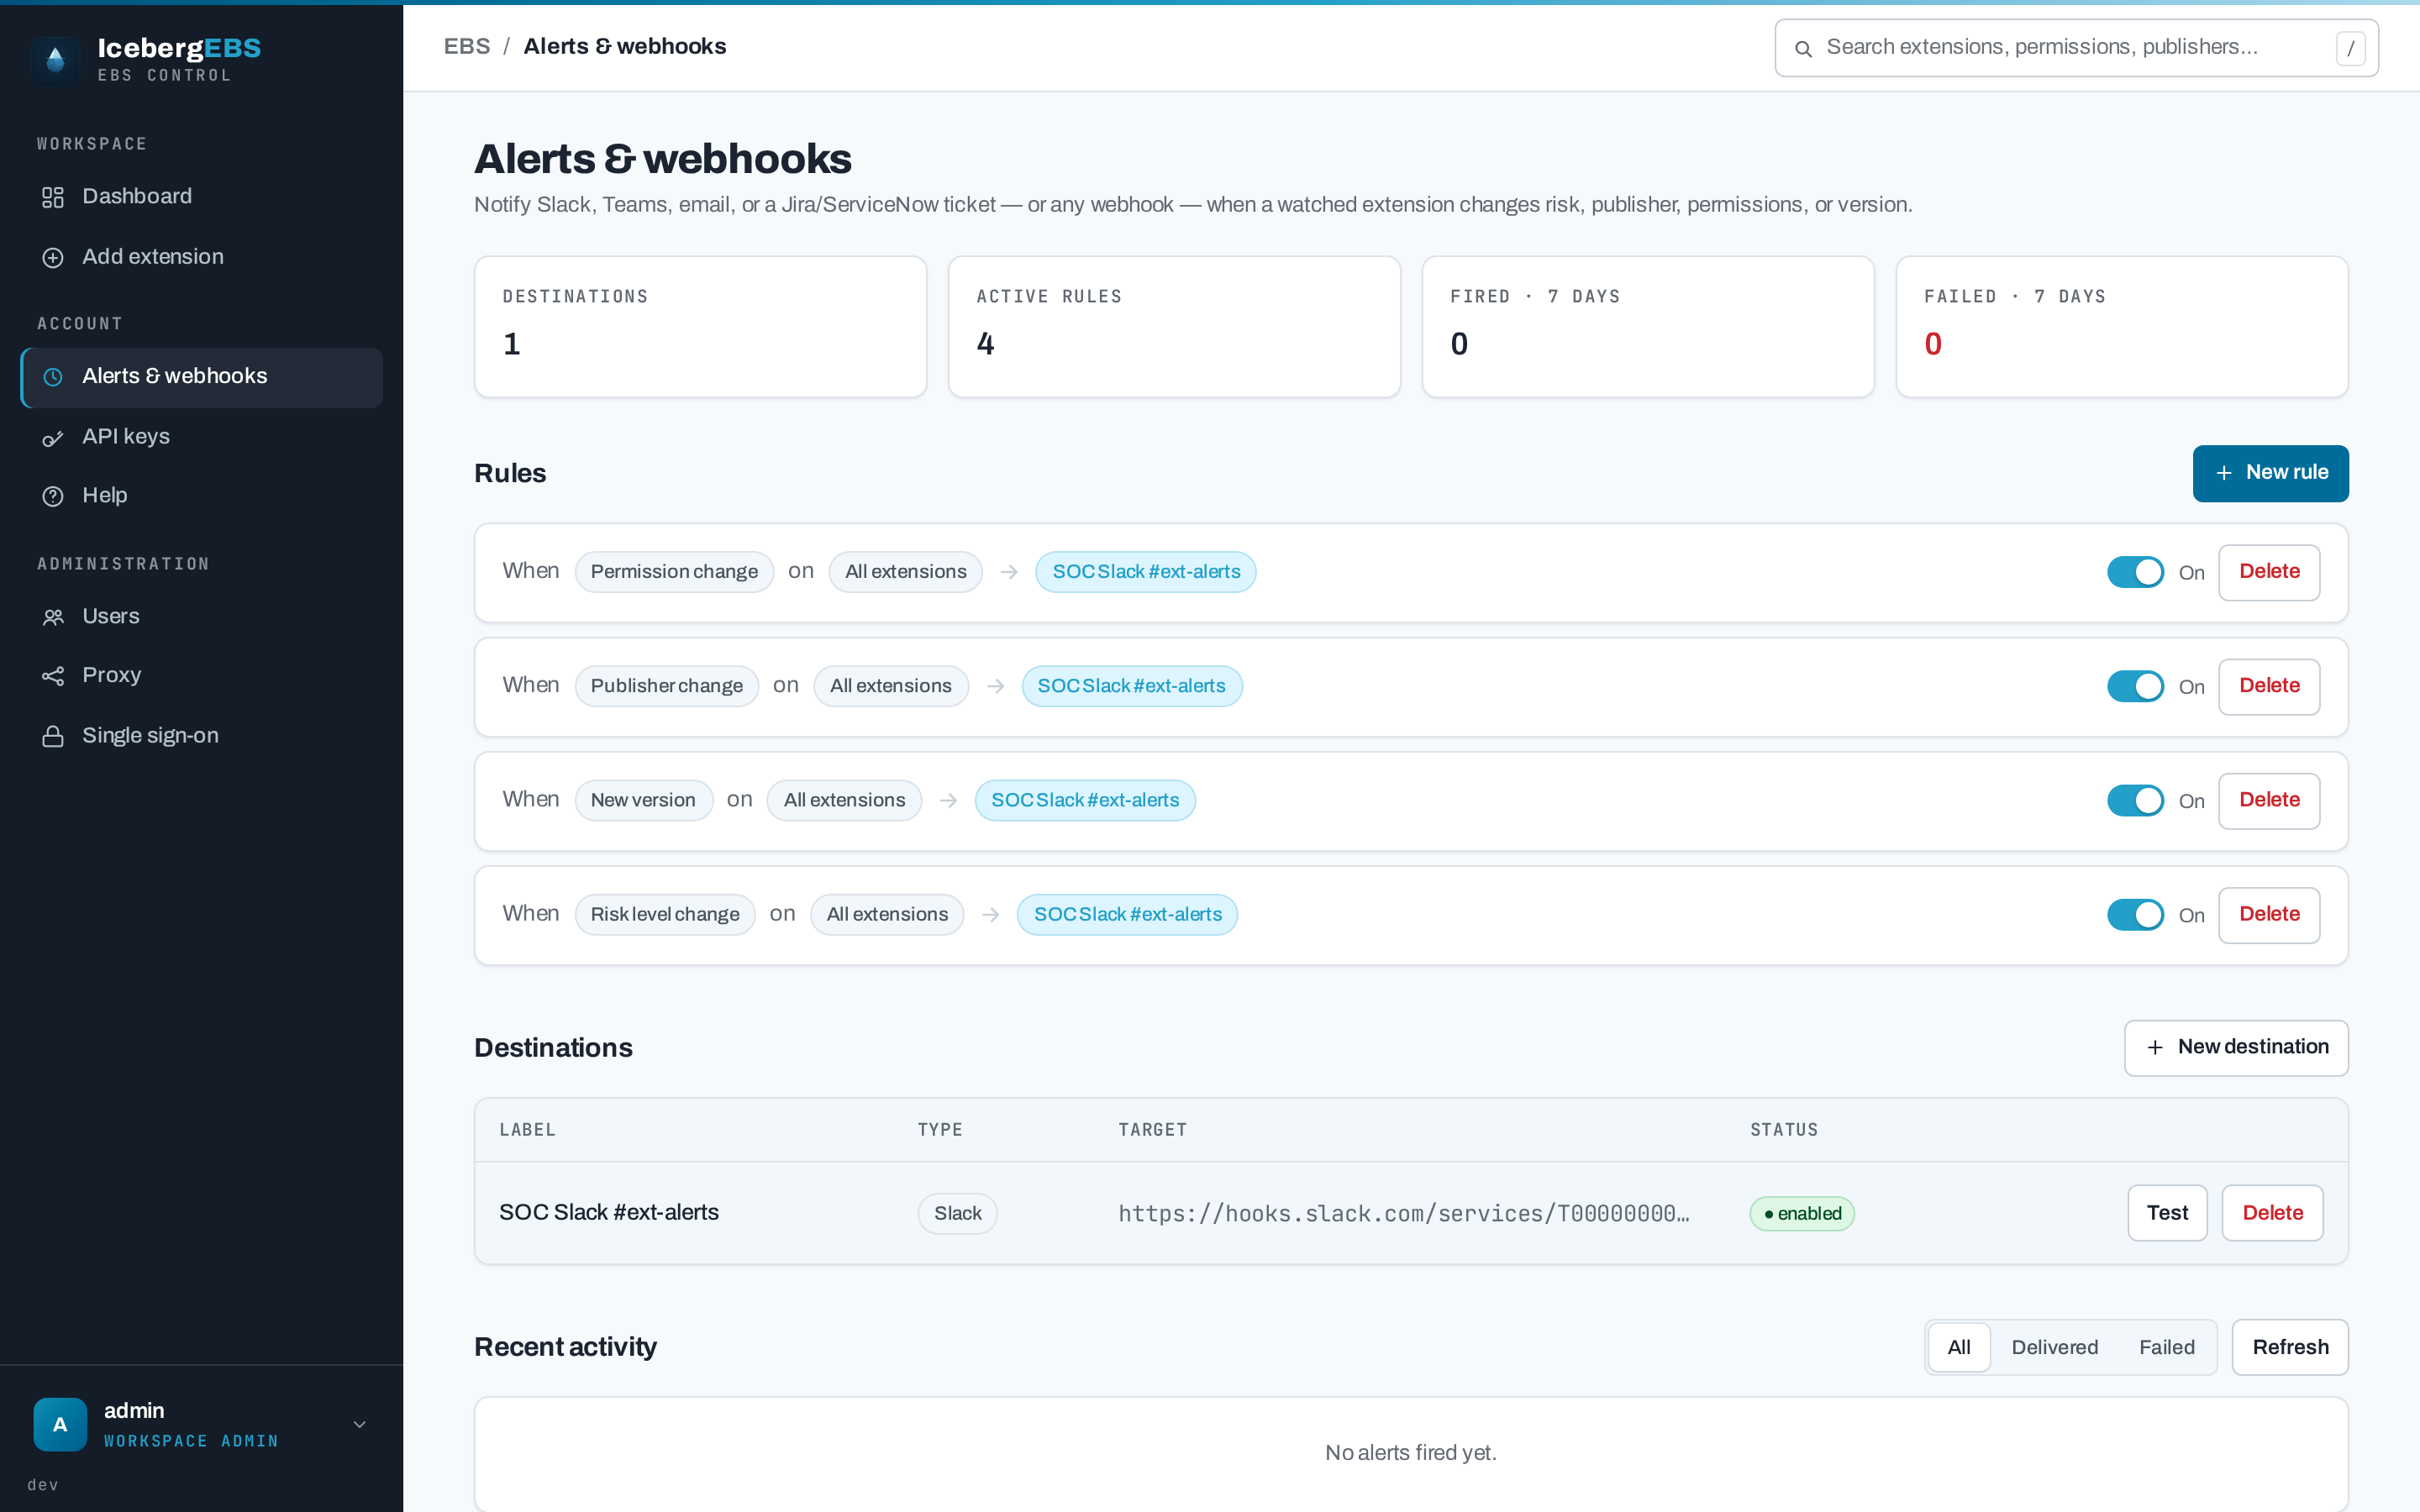This screenshot has height=1512, width=2420.
Task: Click All extensions chip in Permission change rule
Action: 905,572
